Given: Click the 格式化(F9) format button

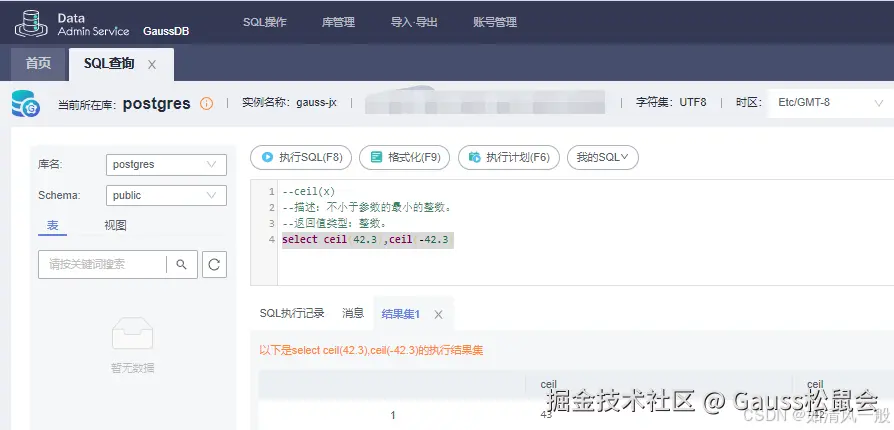Looking at the screenshot, I should (x=404, y=157).
